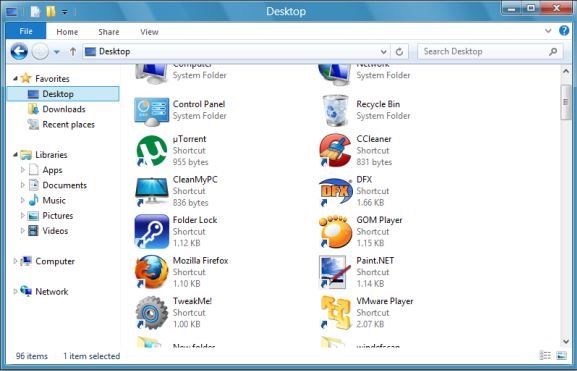Open address bar history dropdown
This screenshot has width=577, height=371.
(383, 52)
